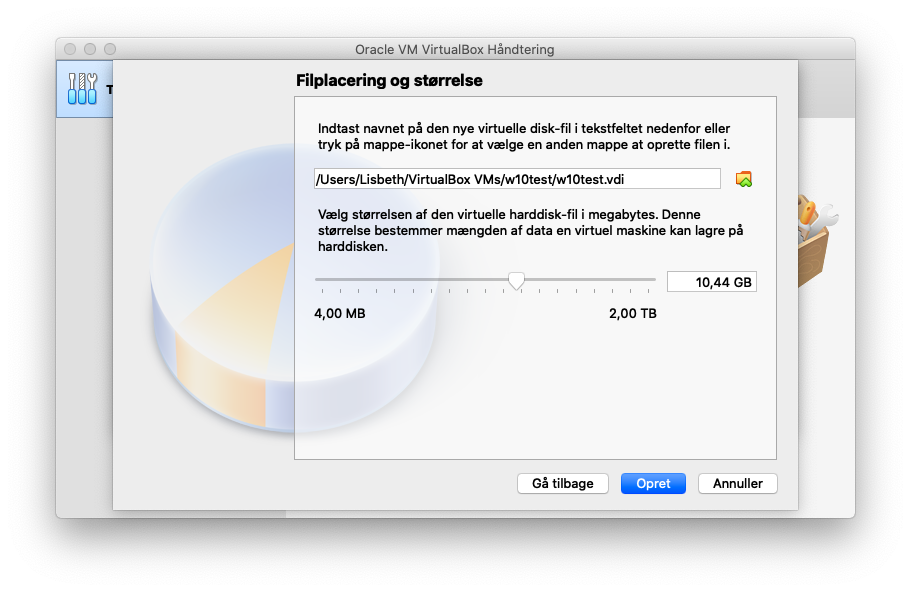This screenshot has width=911, height=592.
Task: Click the Indtast navnet instruction text
Action: (524, 137)
